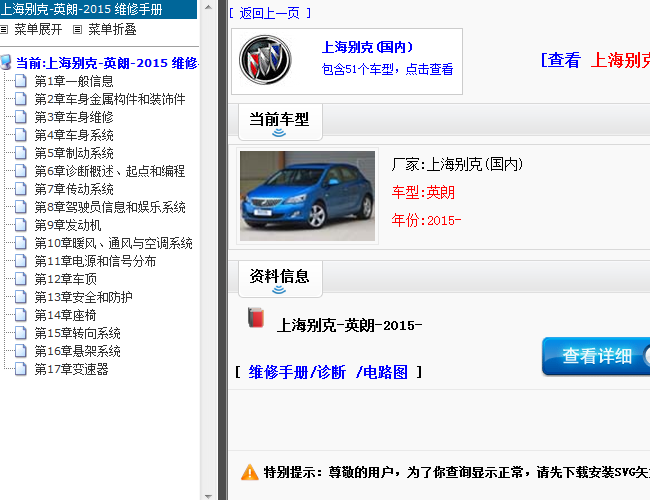Click the page icon beside 第4章车身系统
Screen dimensions: 650x500
coord(21,135)
